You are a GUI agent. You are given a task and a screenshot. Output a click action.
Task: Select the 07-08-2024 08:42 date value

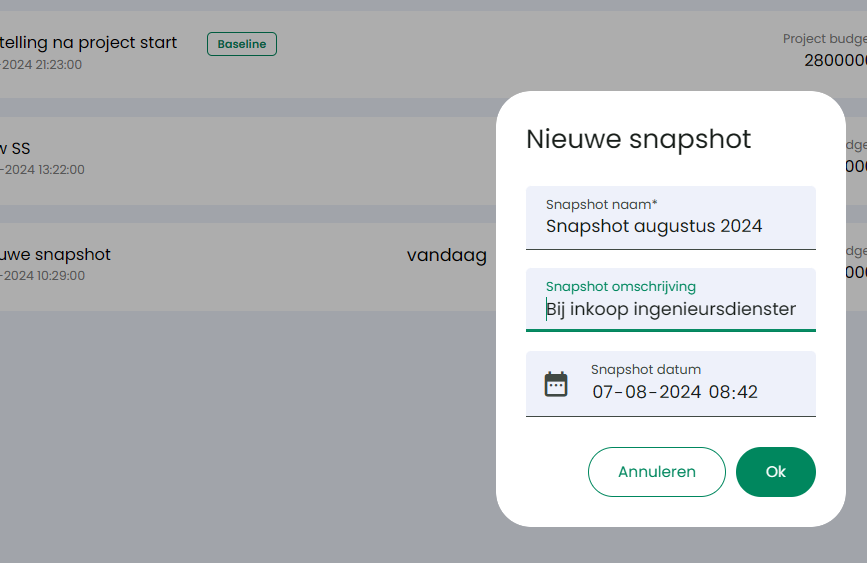675,392
